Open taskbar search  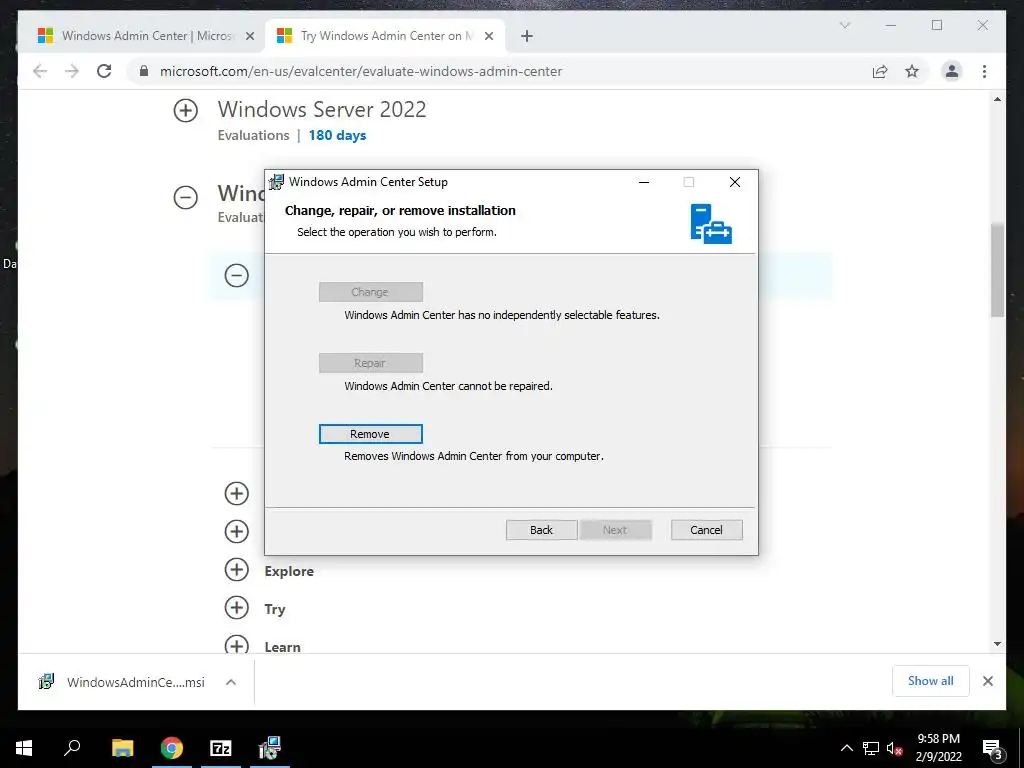click(x=72, y=748)
